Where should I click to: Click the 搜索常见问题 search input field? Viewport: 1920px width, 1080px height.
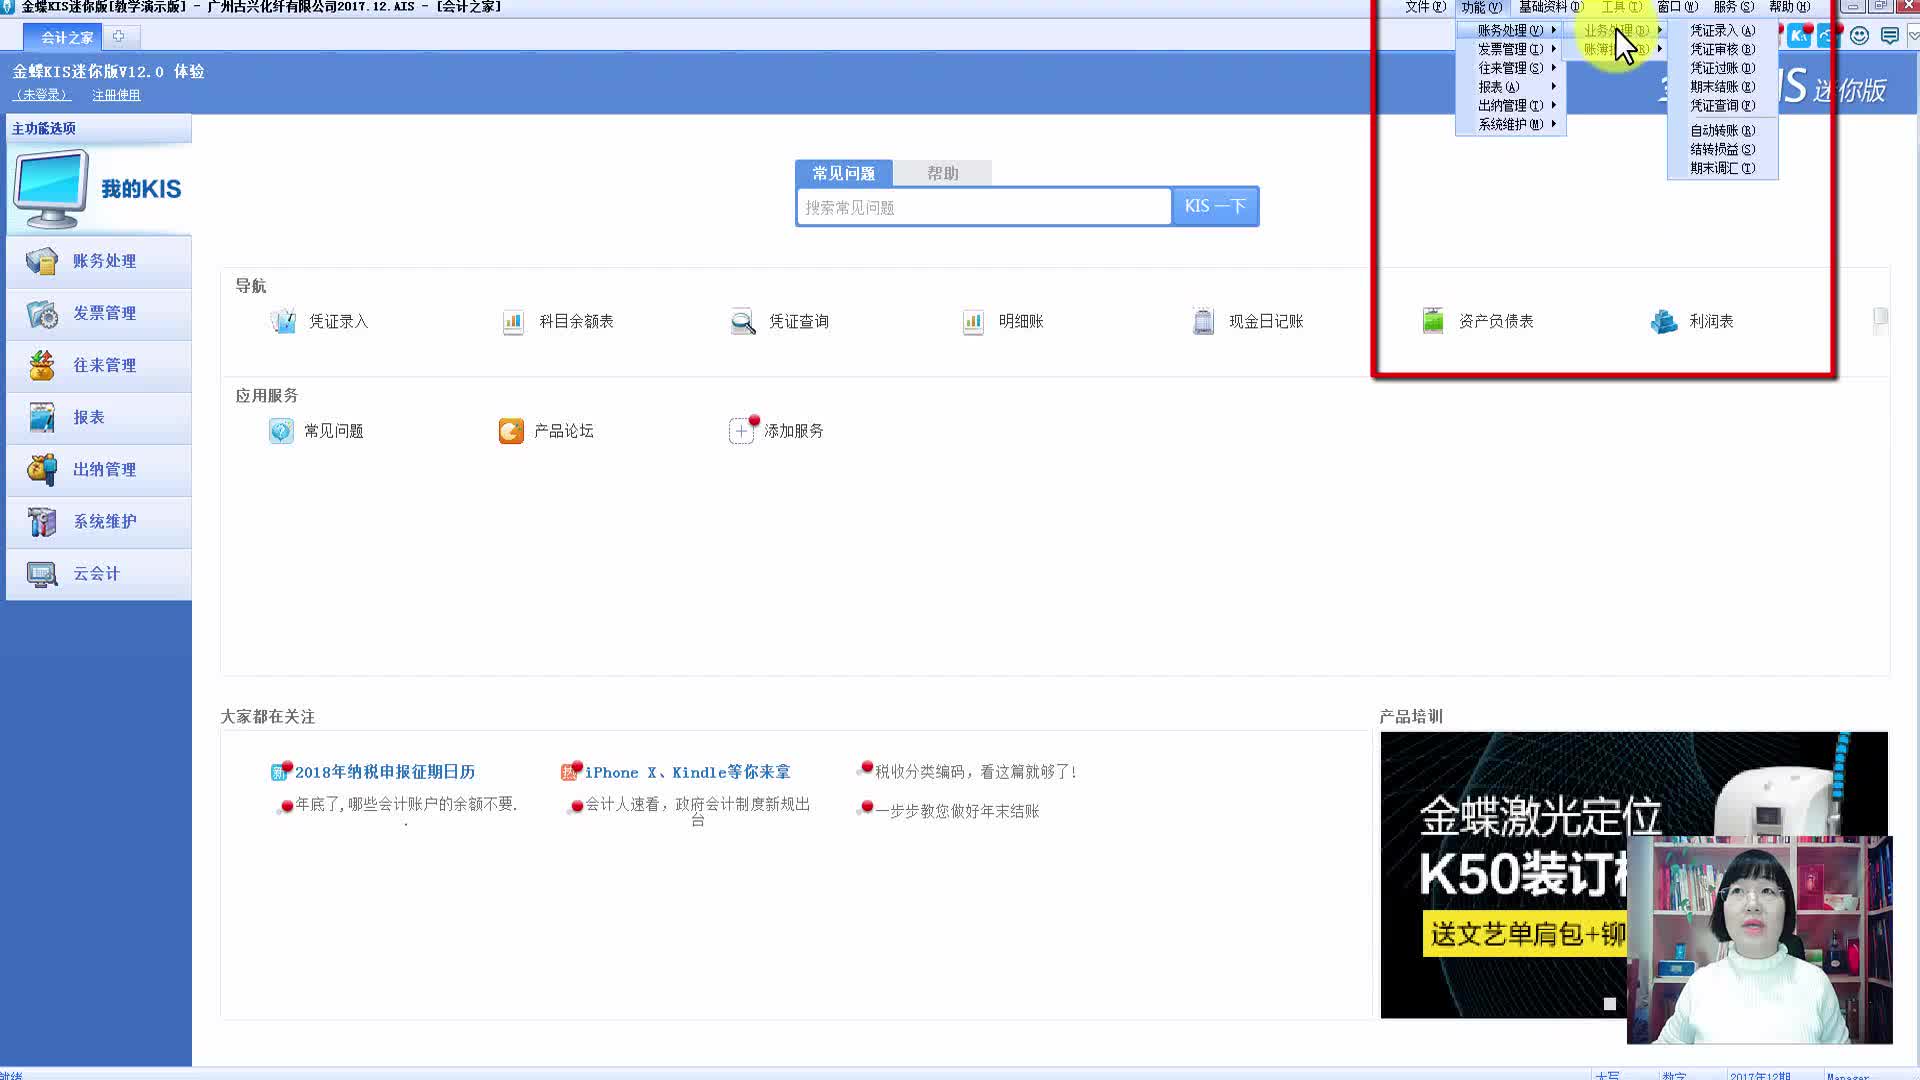tap(983, 207)
